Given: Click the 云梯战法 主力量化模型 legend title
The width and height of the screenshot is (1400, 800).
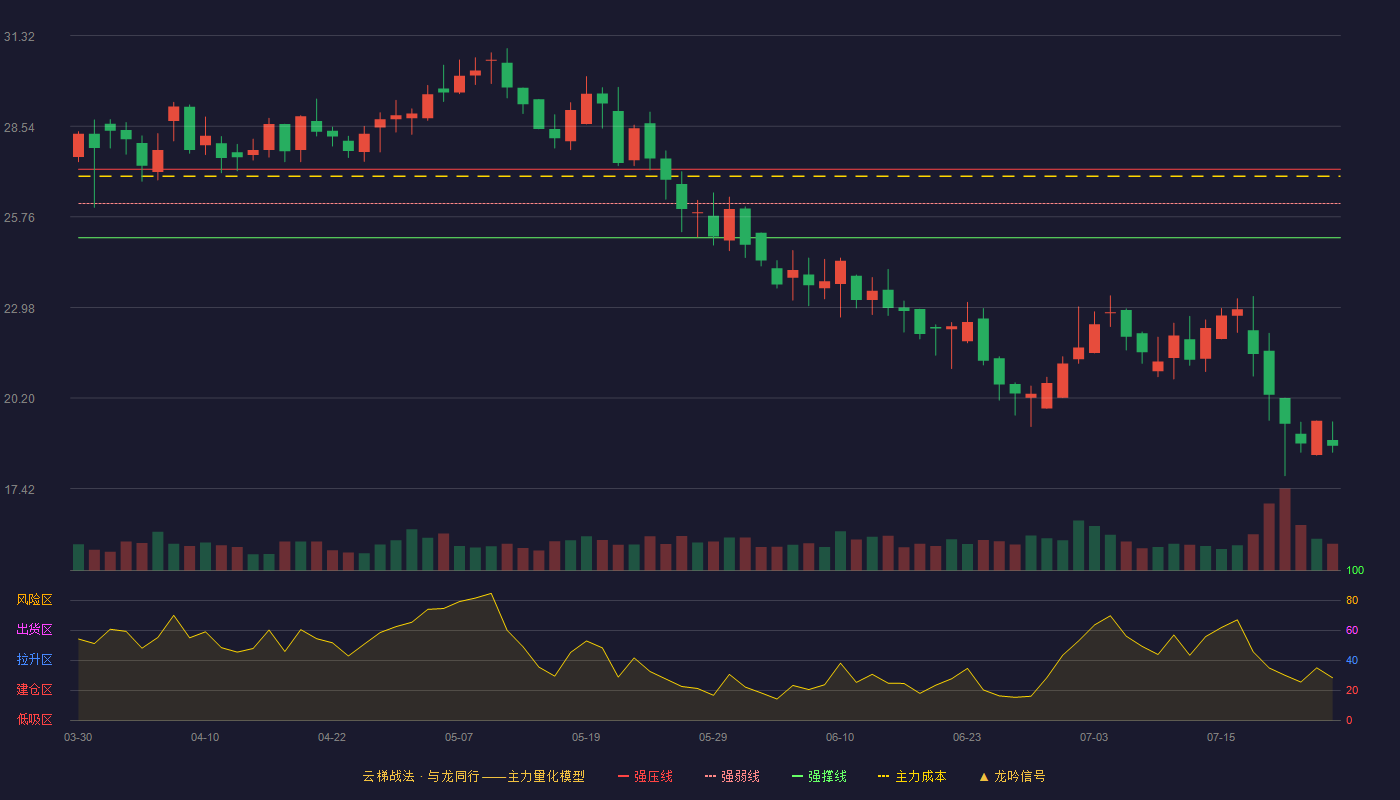Looking at the screenshot, I should tap(474, 776).
